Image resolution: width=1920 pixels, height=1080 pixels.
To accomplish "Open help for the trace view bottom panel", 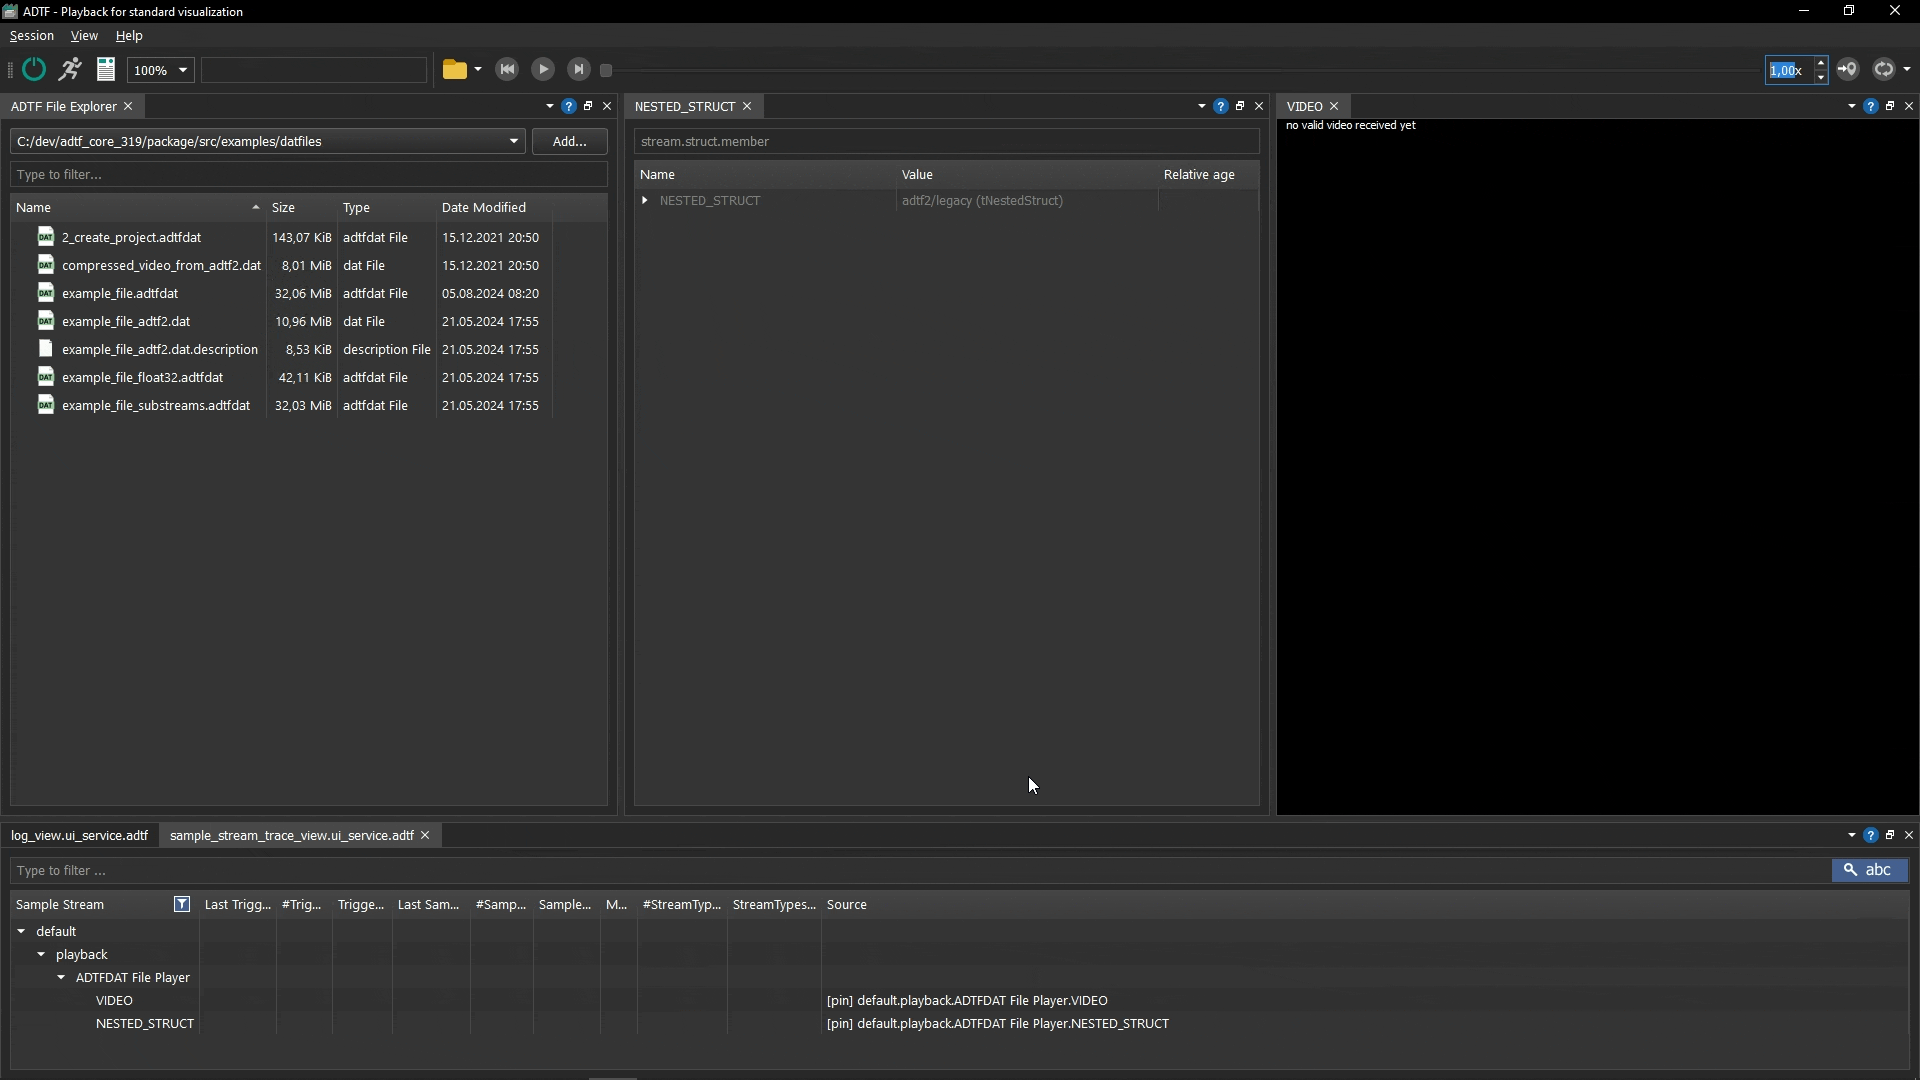I will point(1871,835).
